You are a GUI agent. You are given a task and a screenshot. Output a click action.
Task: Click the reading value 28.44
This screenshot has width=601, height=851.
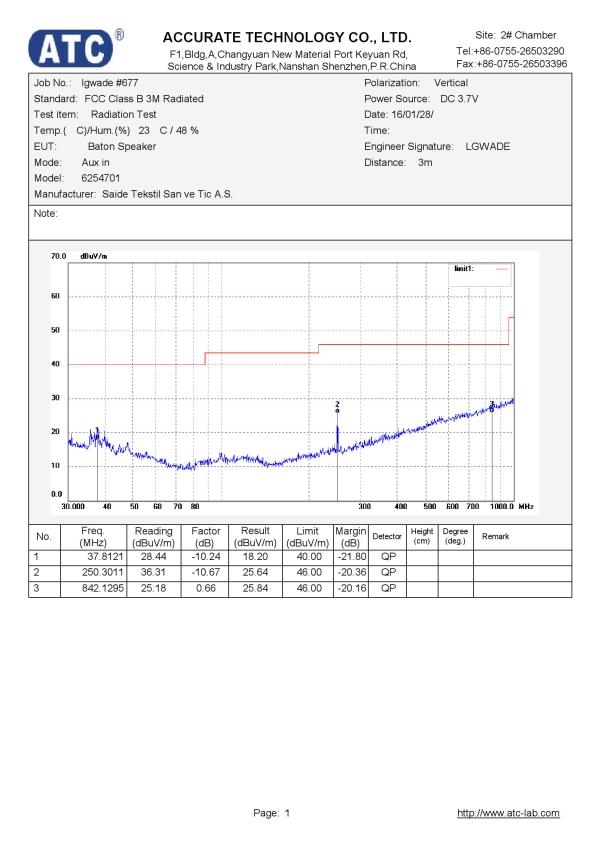154,557
